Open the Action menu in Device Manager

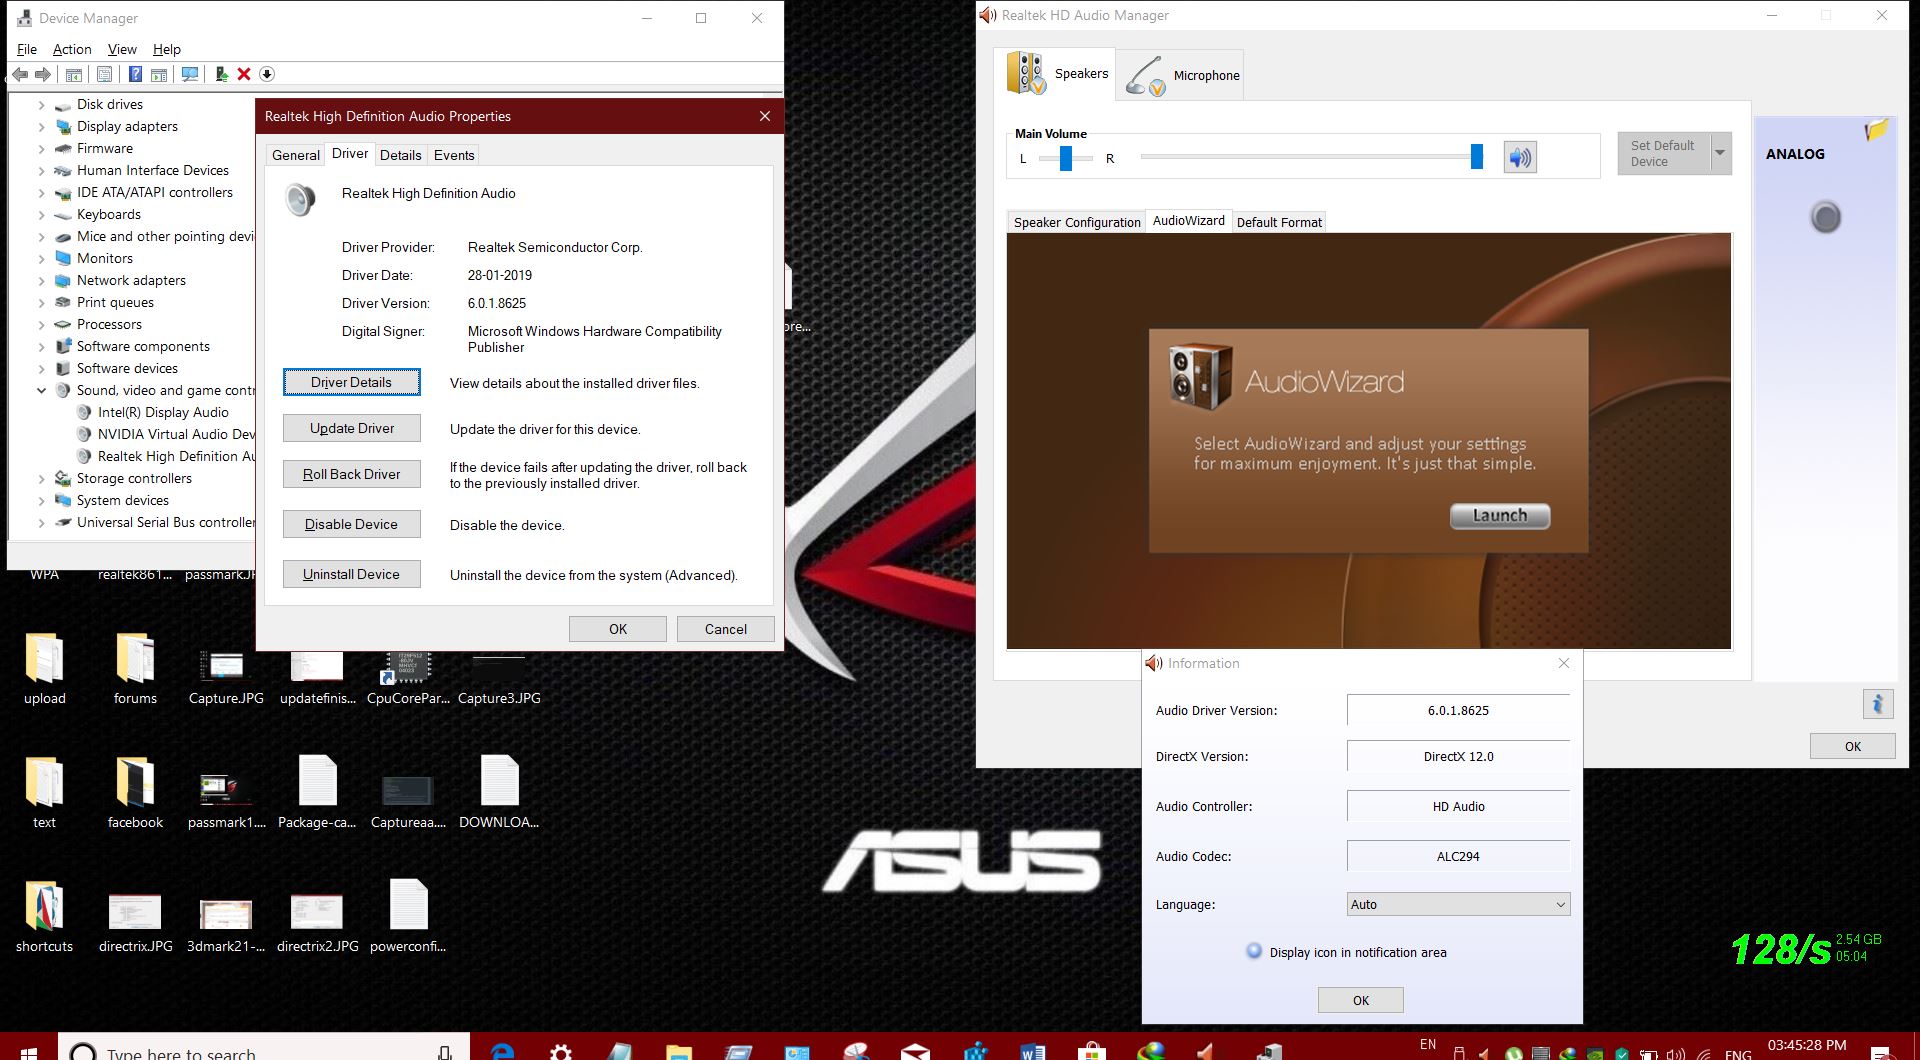pos(71,49)
